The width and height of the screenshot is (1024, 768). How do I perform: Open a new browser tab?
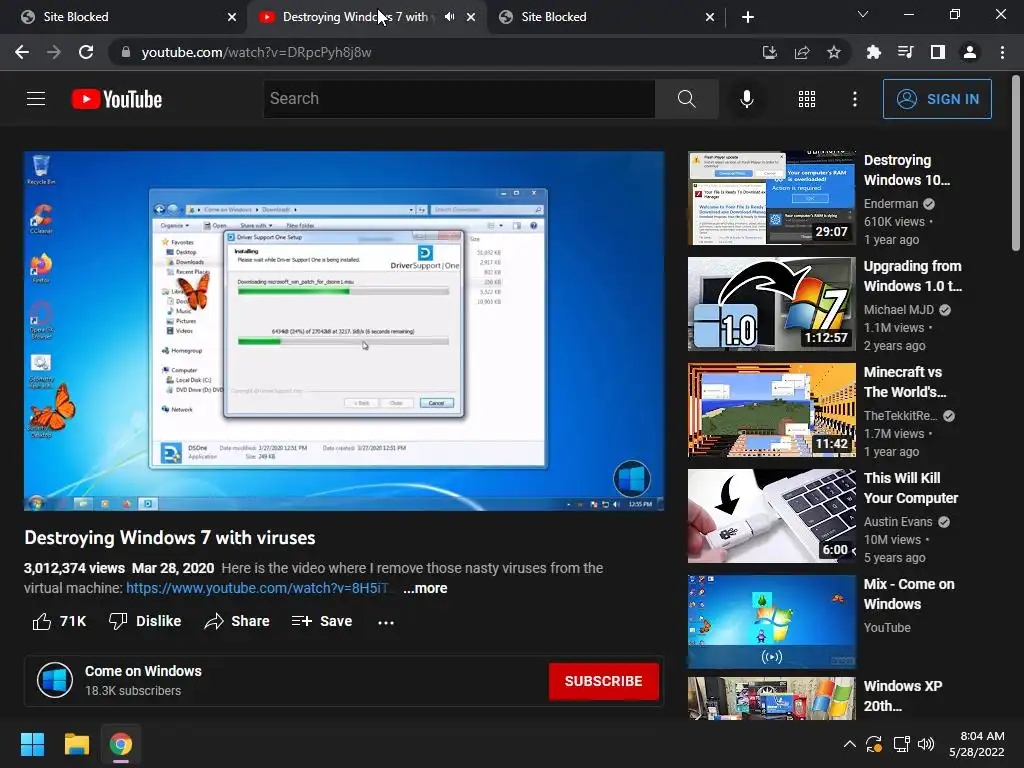(748, 17)
